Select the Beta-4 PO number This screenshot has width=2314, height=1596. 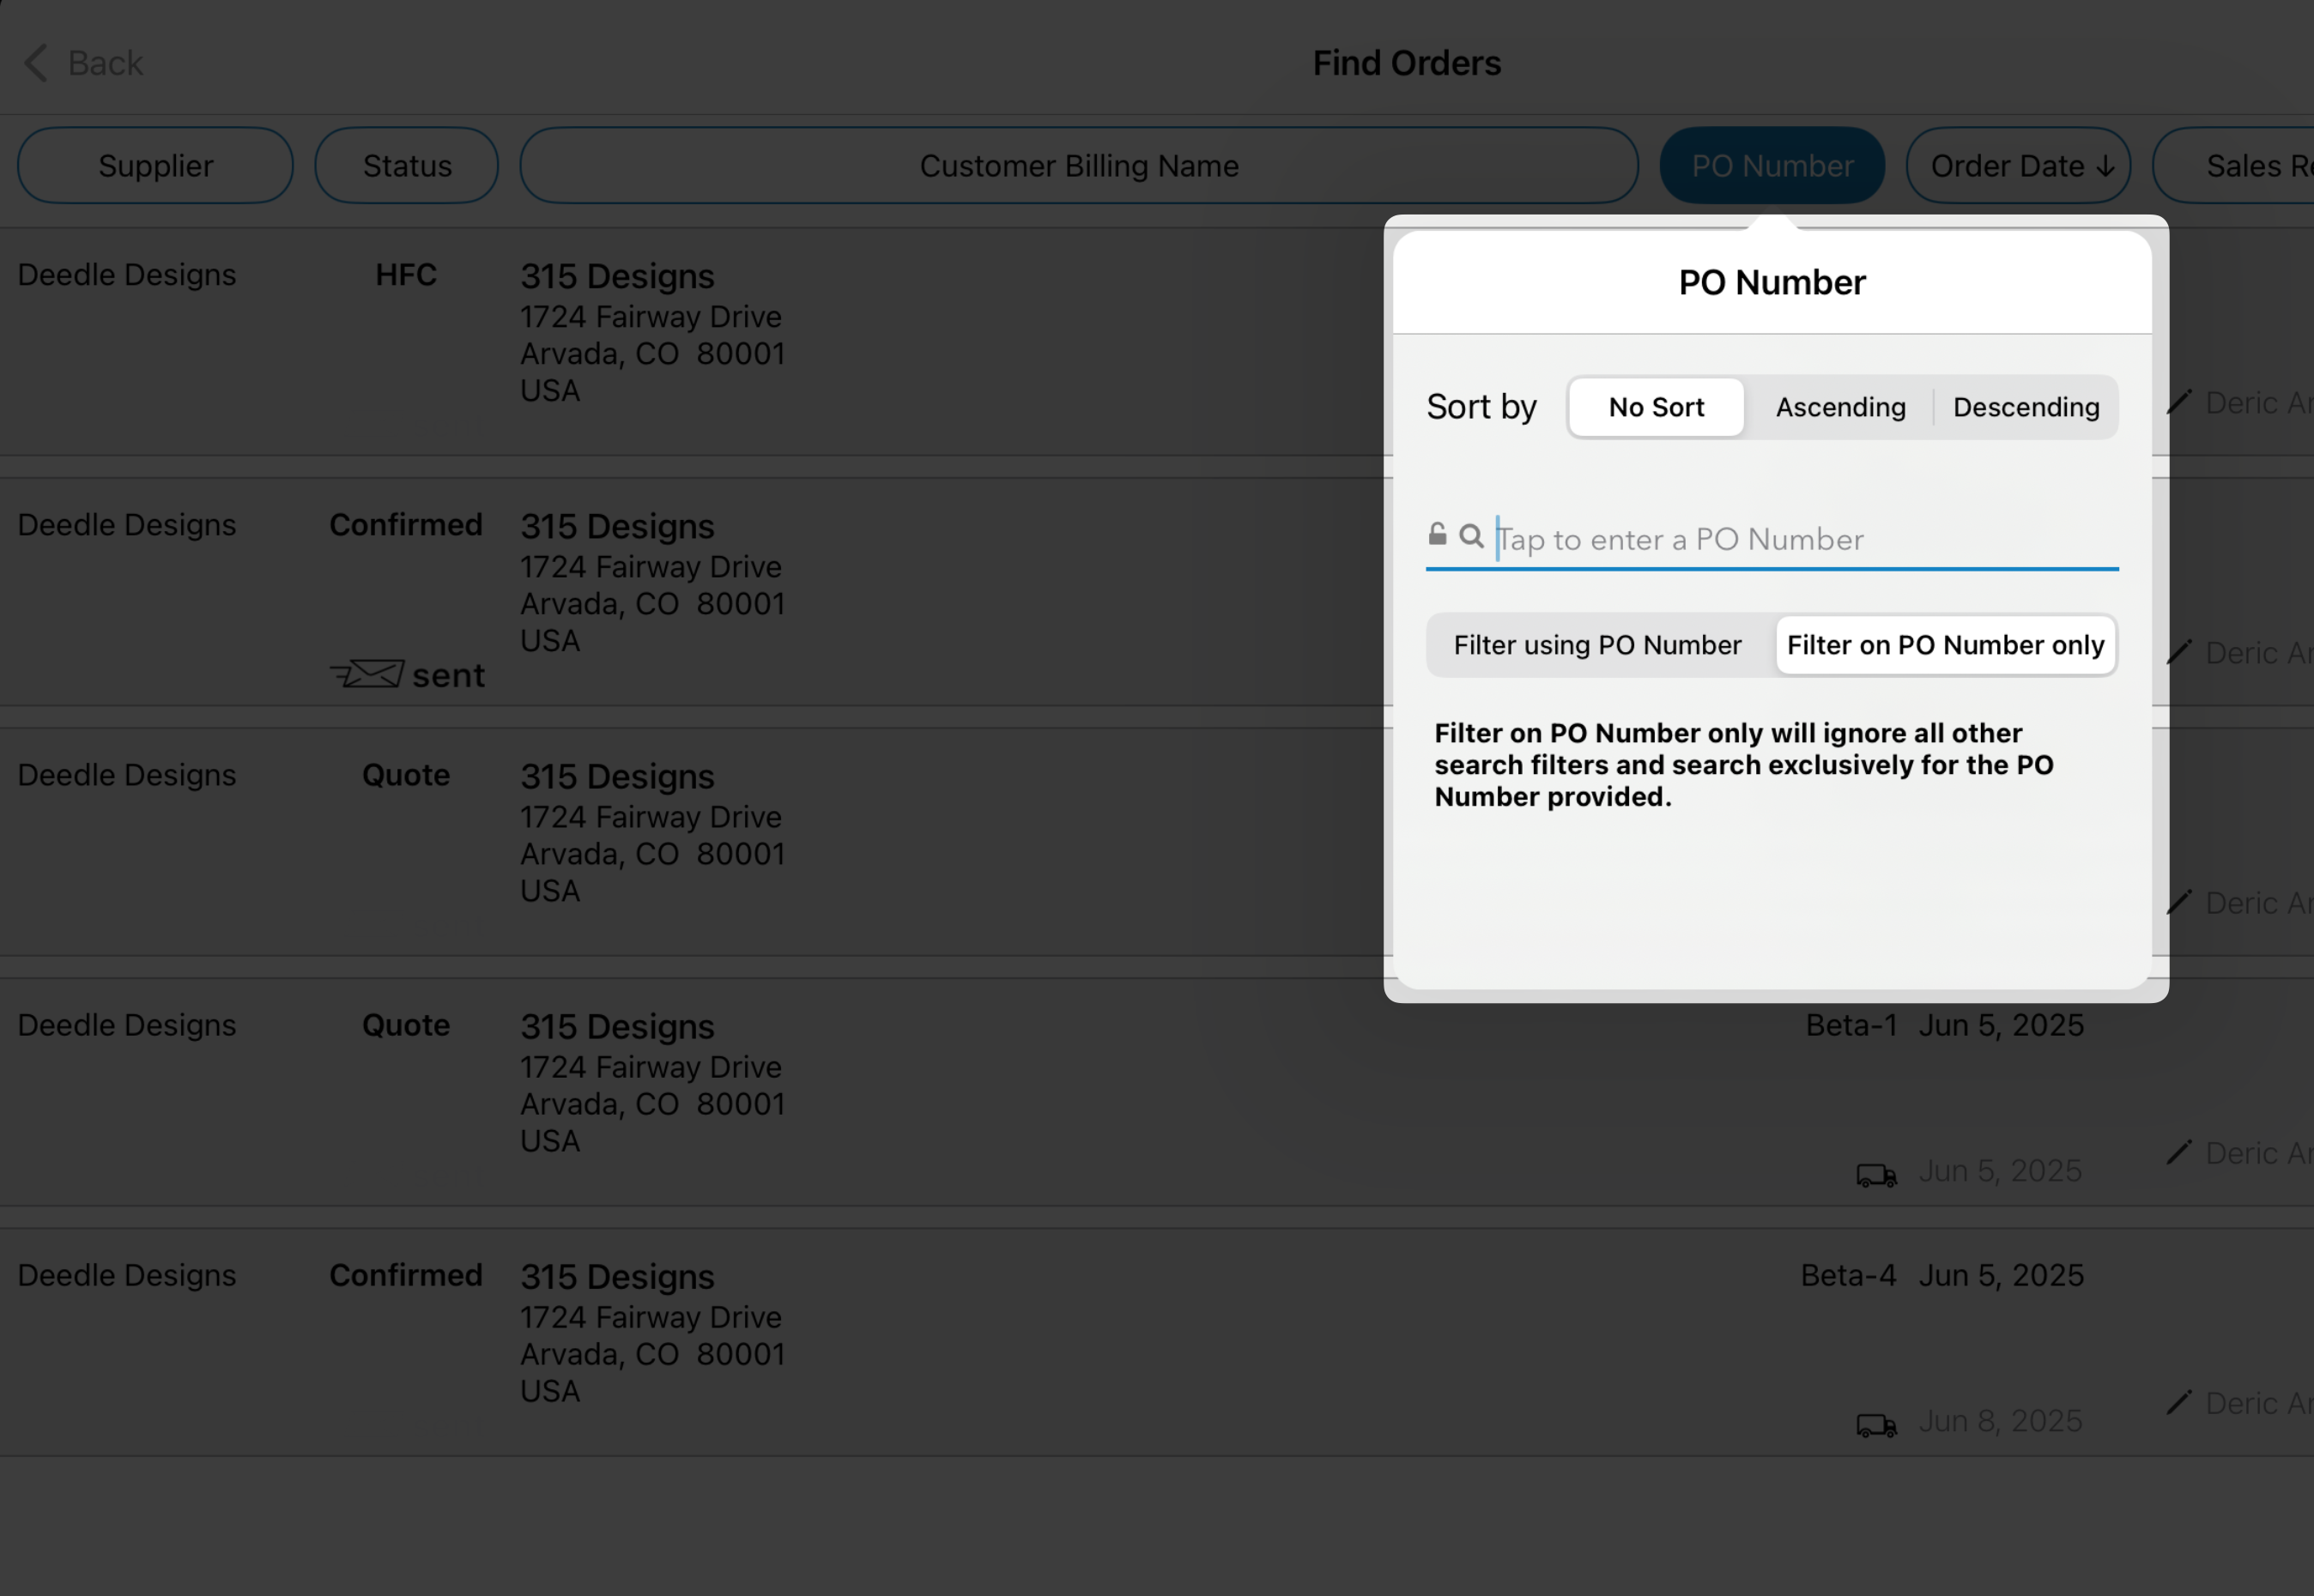point(1848,1275)
